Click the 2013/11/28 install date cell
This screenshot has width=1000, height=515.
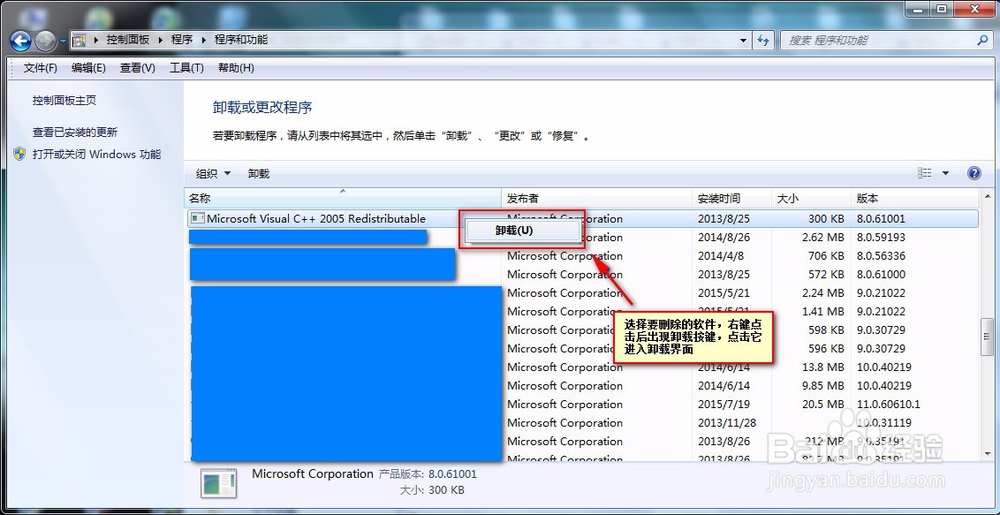(x=727, y=423)
